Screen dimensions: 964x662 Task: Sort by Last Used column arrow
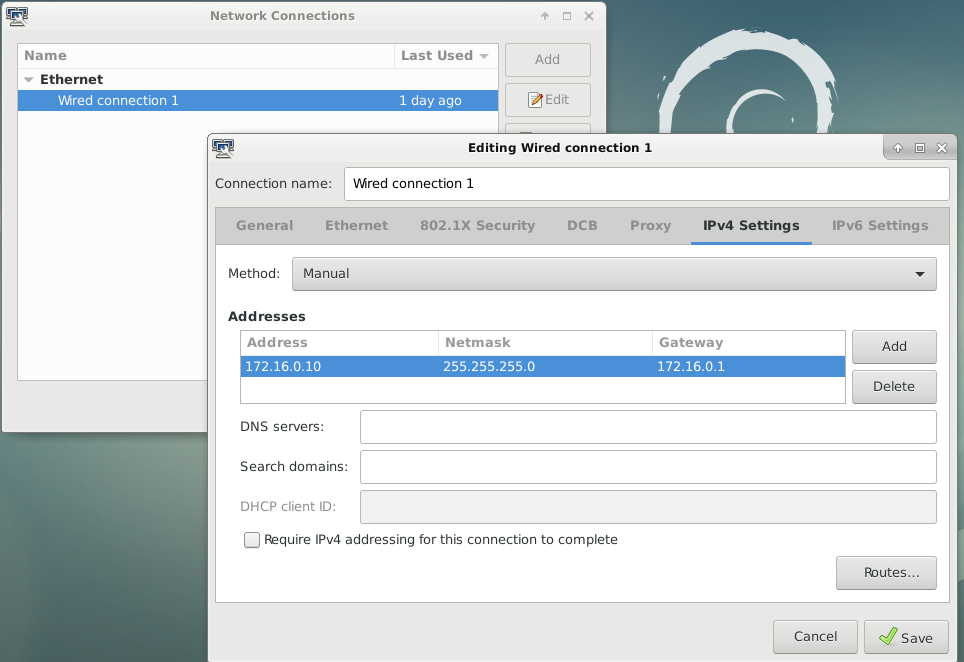[484, 56]
